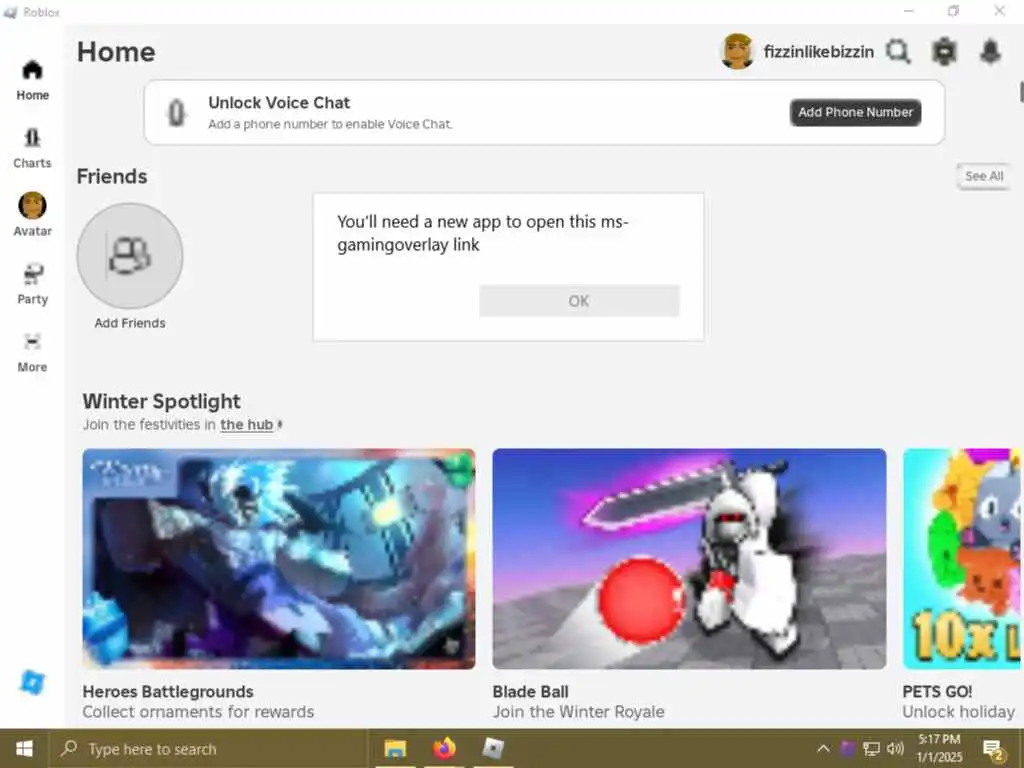The height and width of the screenshot is (768, 1024).
Task: Click the purple tray icon
Action: 847,748
